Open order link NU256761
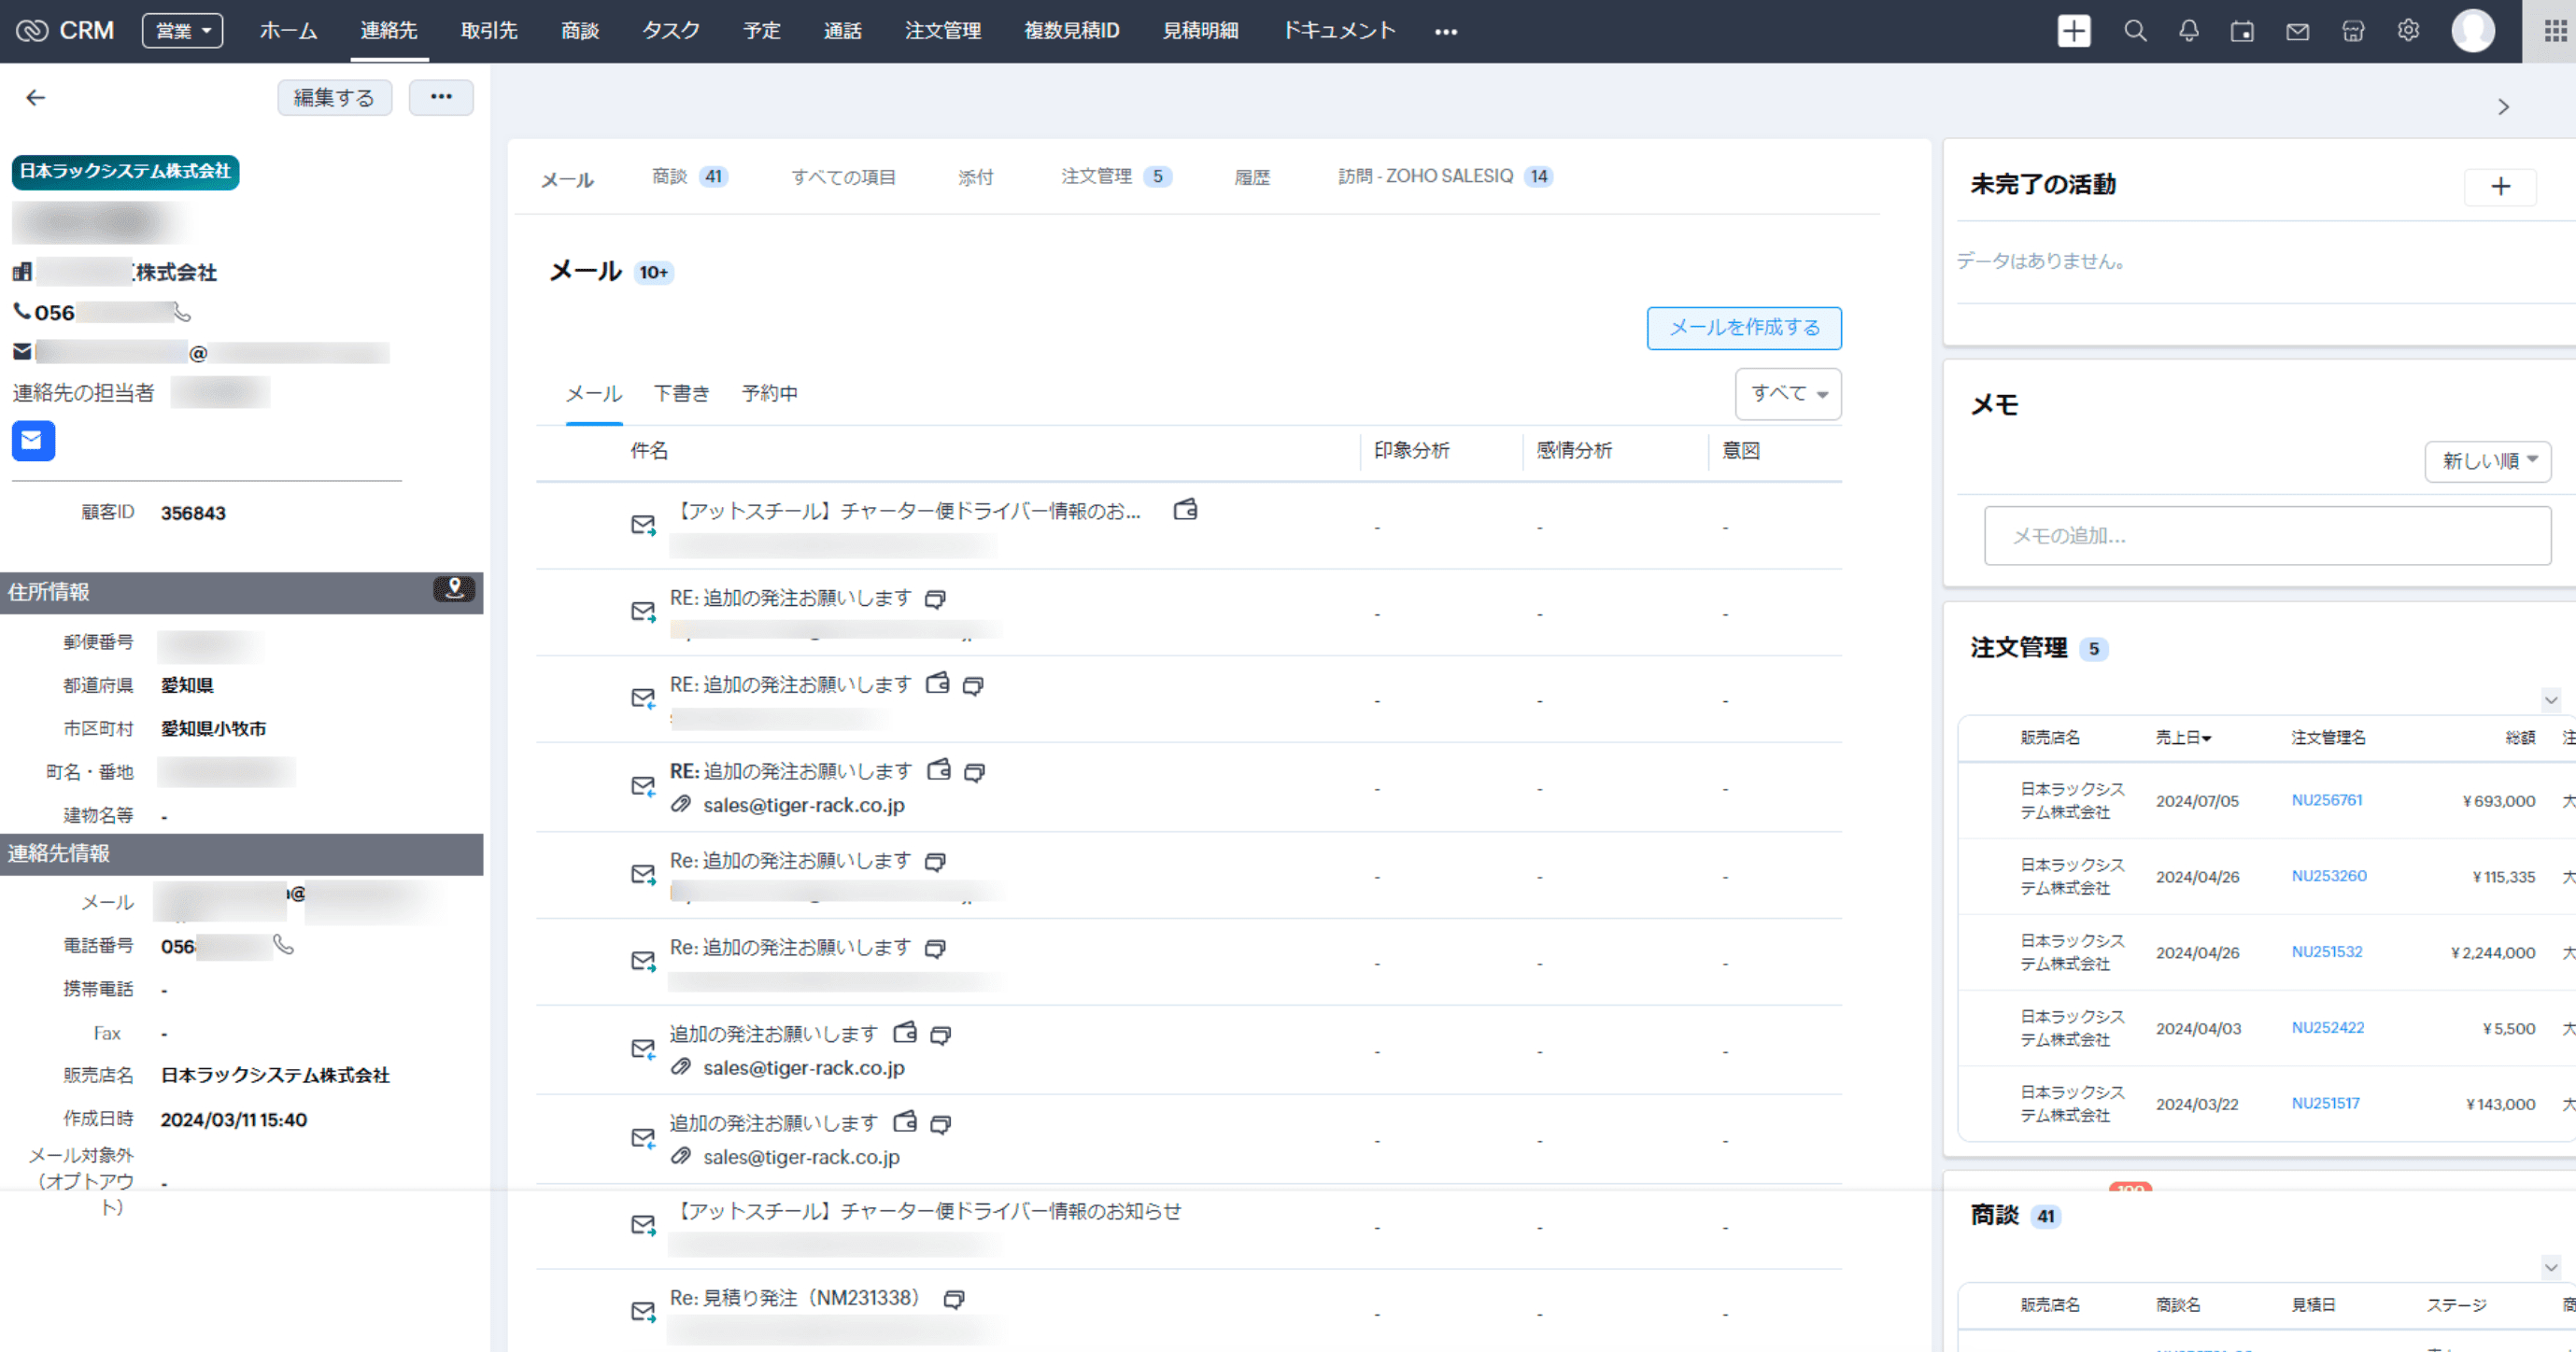 click(2326, 800)
